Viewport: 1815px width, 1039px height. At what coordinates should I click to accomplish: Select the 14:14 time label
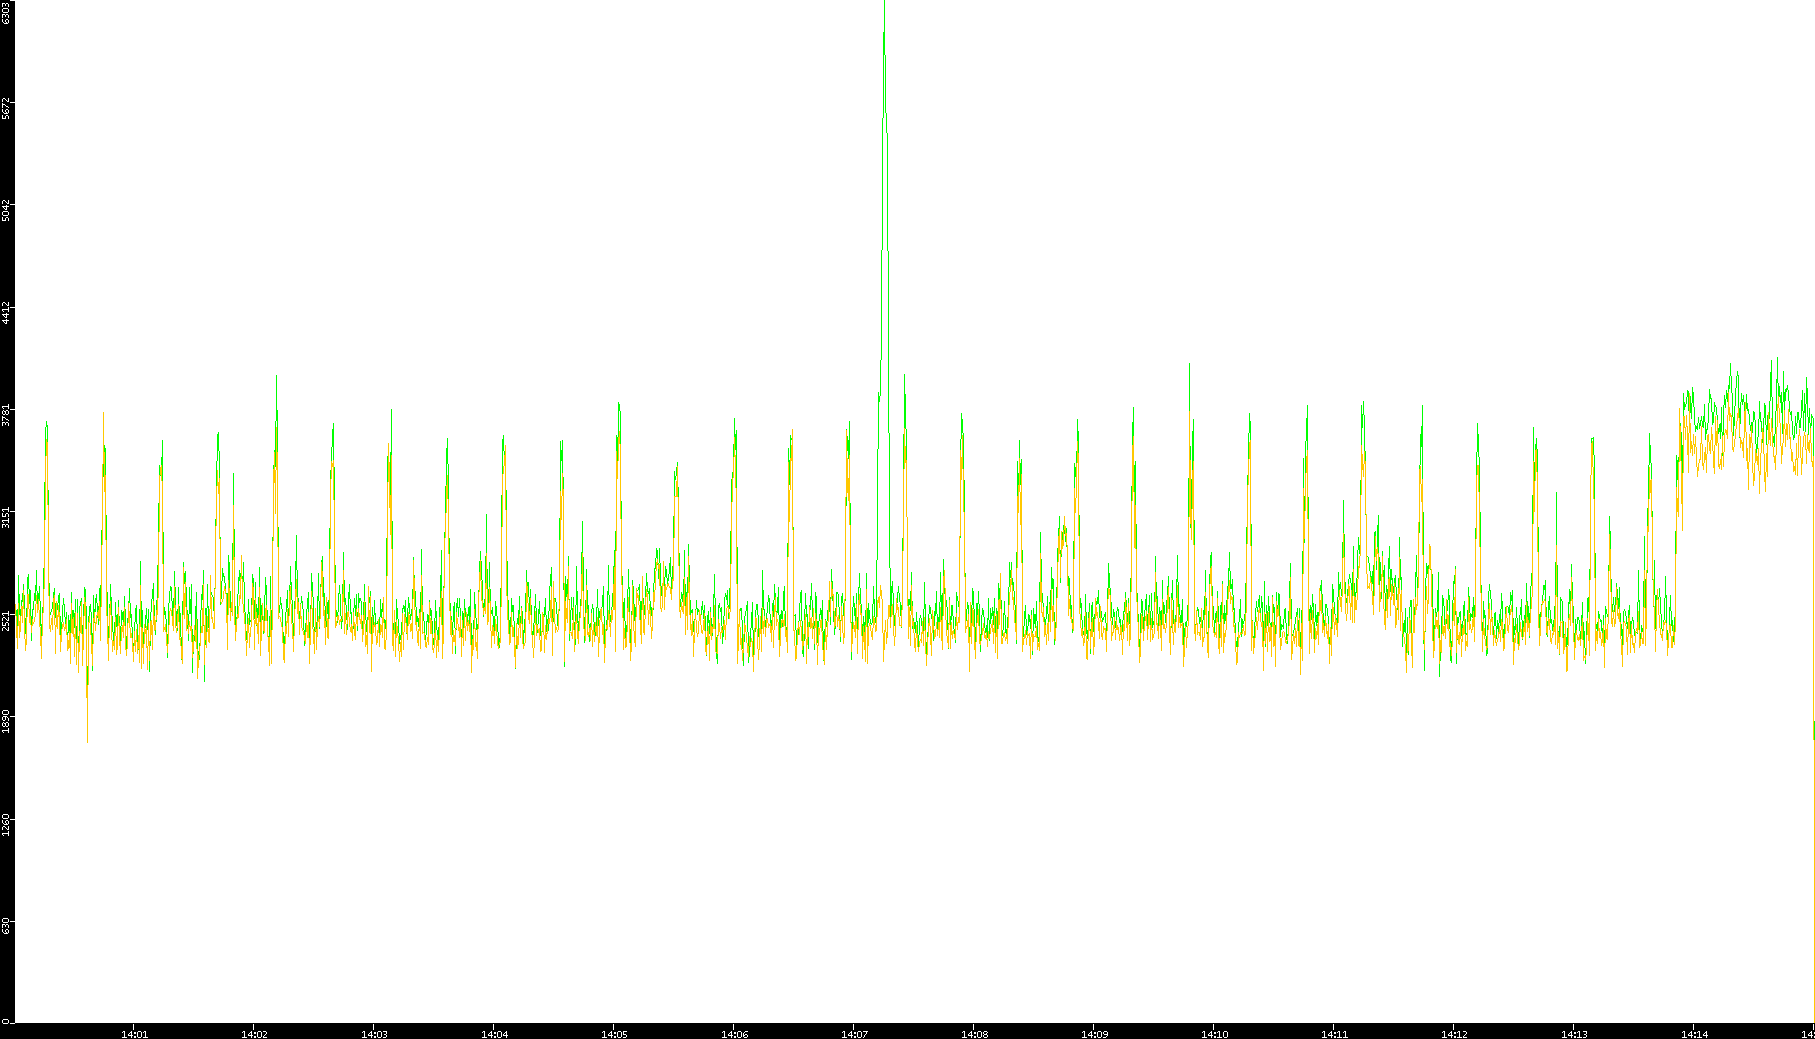pos(1694,1033)
